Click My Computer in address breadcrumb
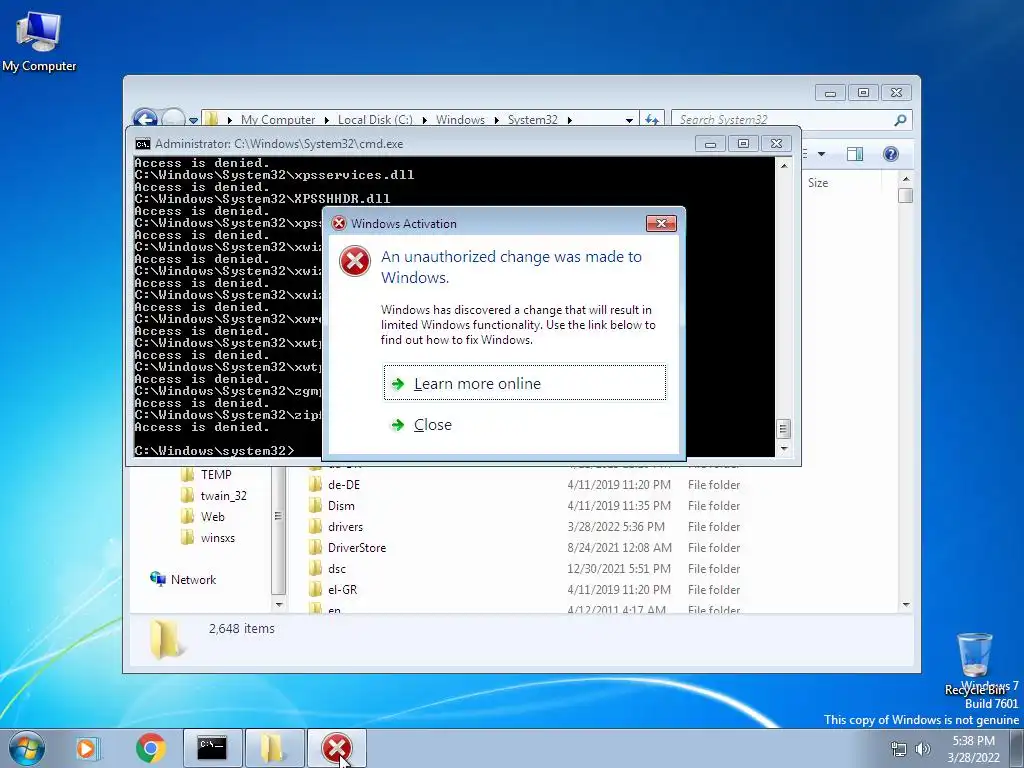 [278, 120]
